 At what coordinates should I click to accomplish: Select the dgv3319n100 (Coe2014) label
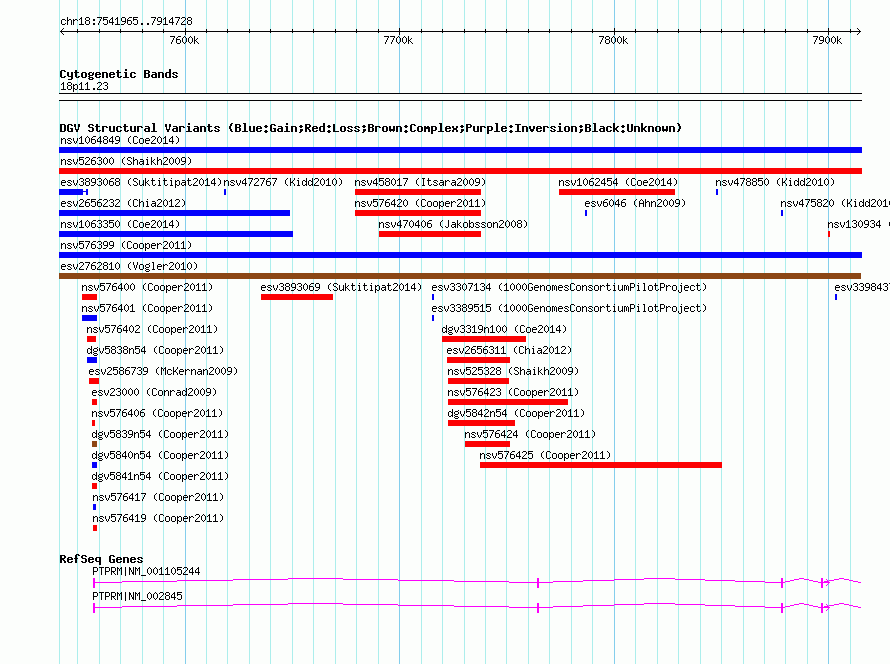(504, 329)
